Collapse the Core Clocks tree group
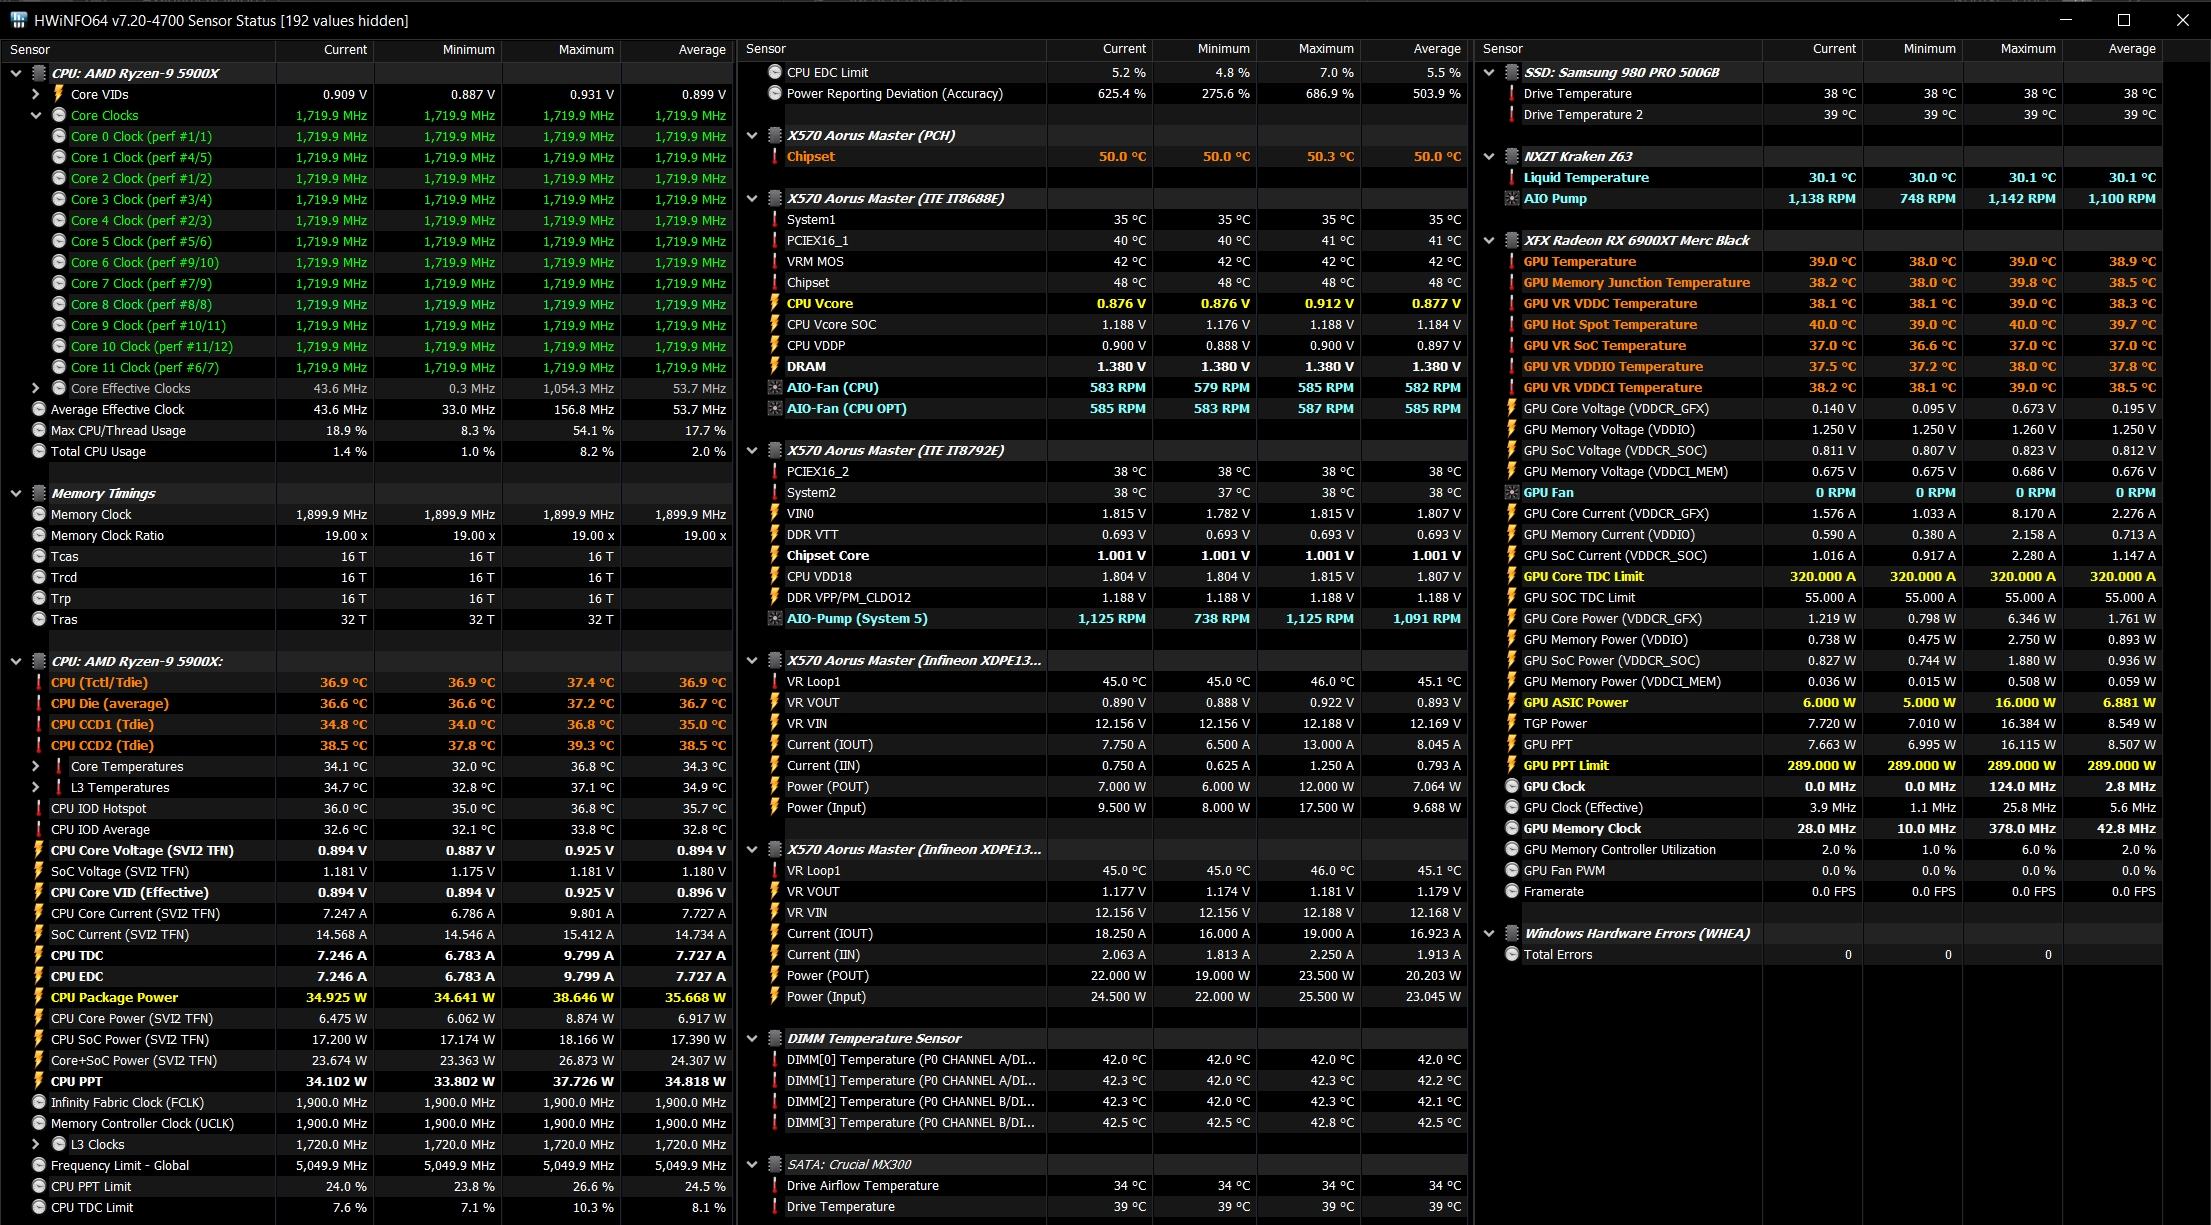 pyautogui.click(x=36, y=115)
